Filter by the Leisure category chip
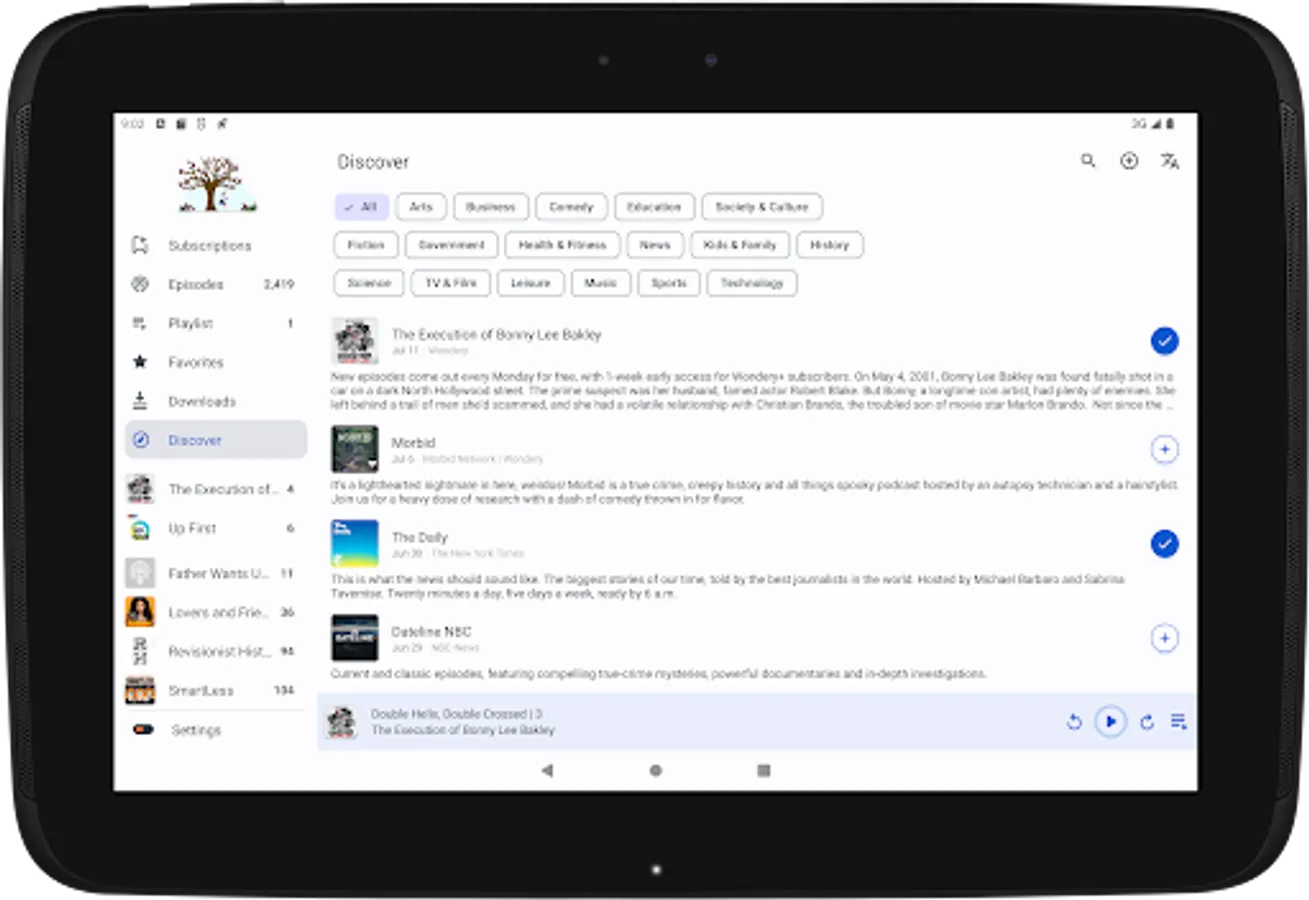The height and width of the screenshot is (900, 1309). (x=530, y=283)
